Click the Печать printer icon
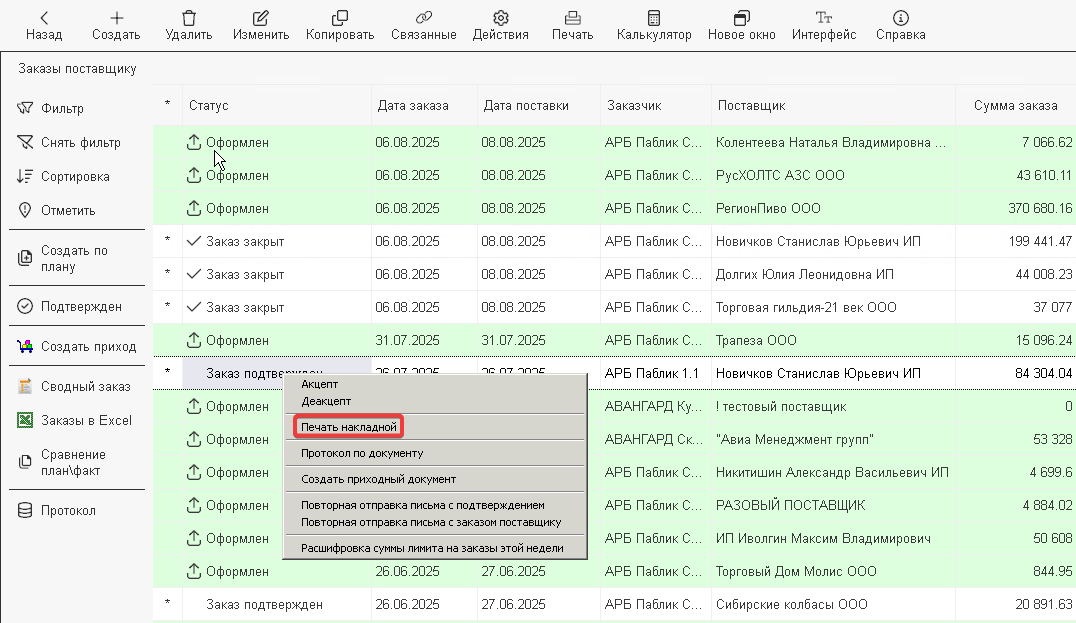The width and height of the screenshot is (1076, 623). coord(572,18)
